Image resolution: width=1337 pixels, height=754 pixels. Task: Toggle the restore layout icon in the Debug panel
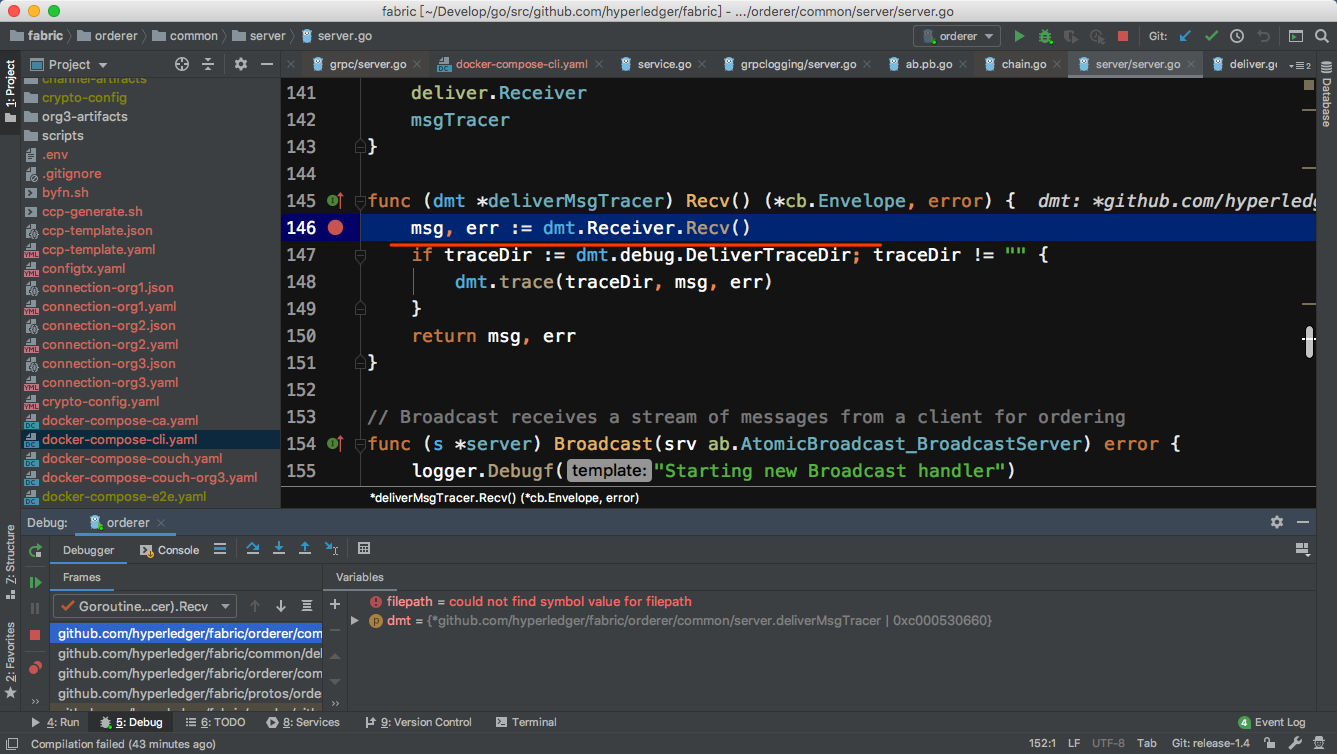point(1302,549)
